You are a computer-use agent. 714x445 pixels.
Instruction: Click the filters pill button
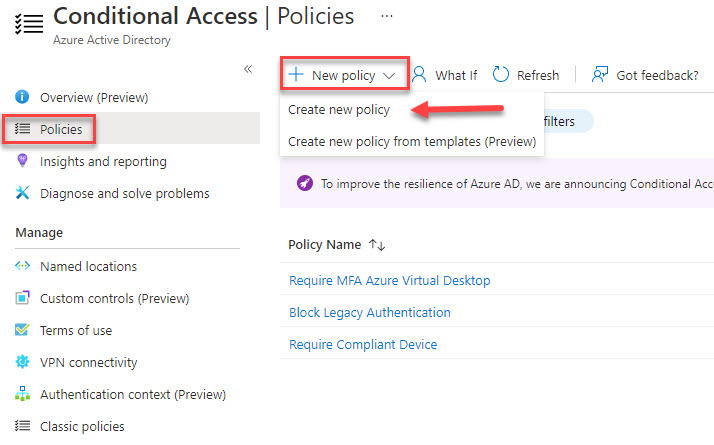coord(568,121)
